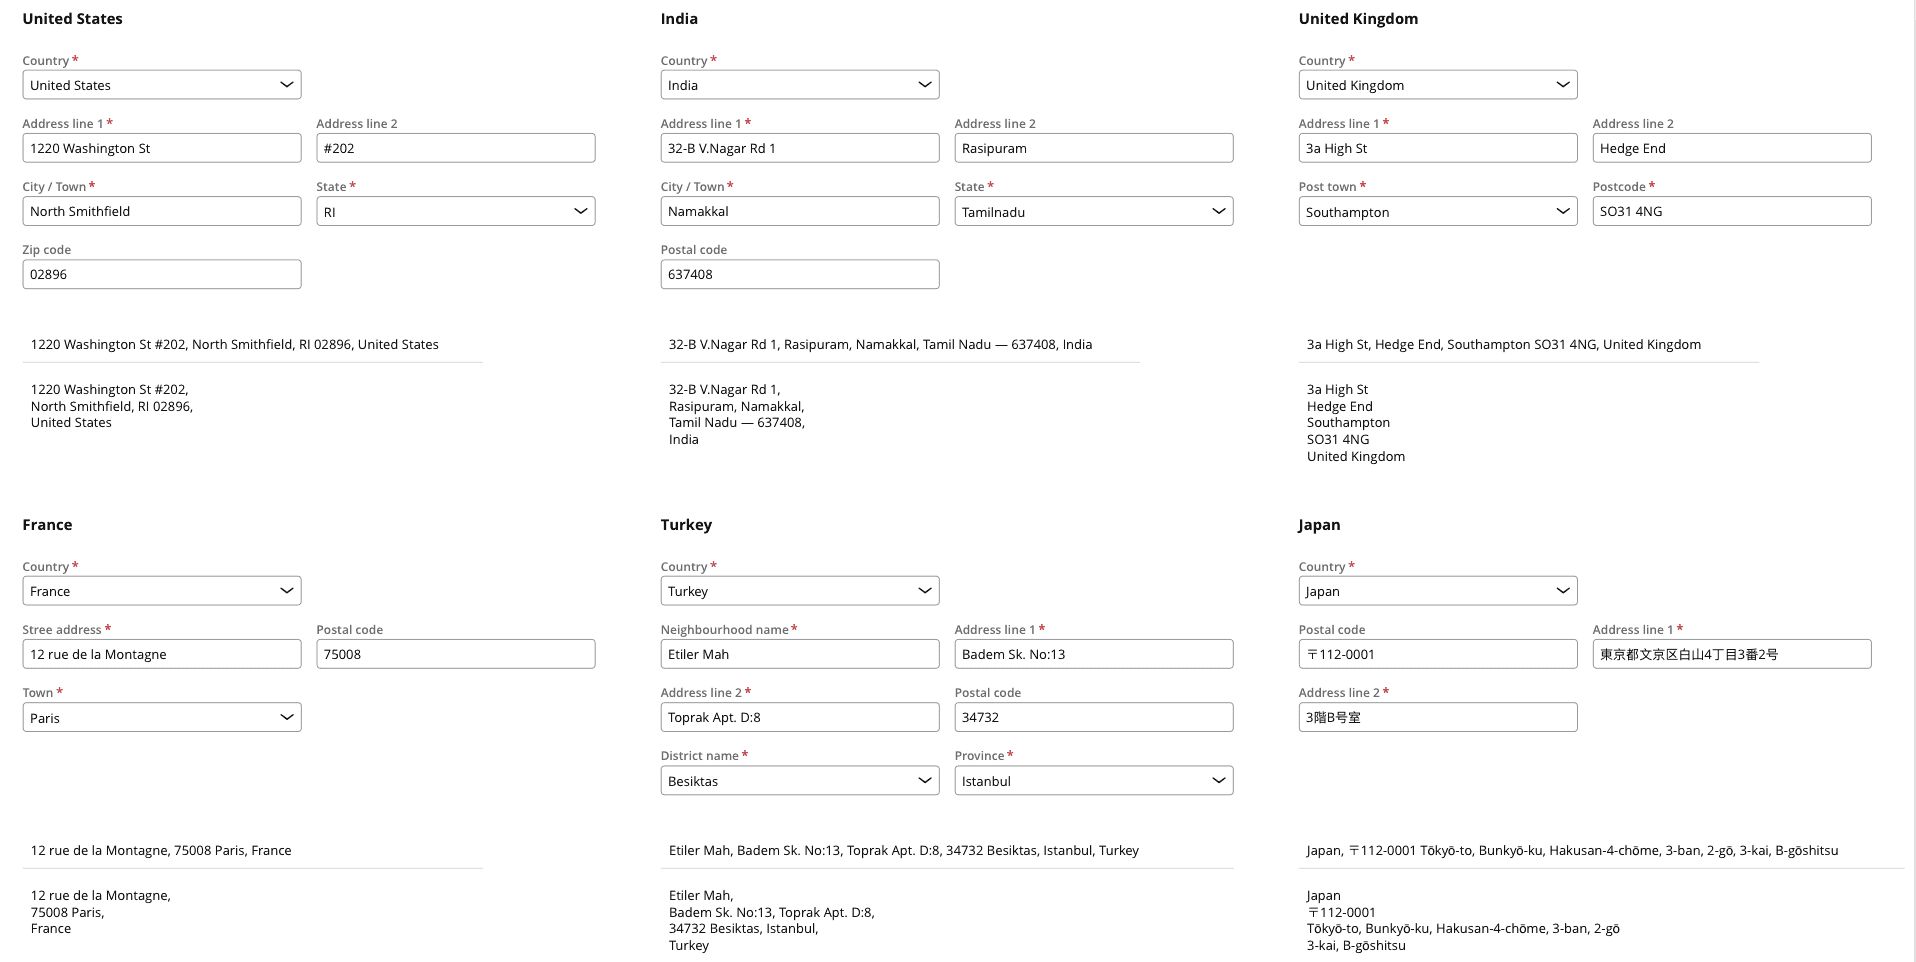Open the United Kingdom country dropdown
Screen dimensions: 1916x962
point(1438,85)
